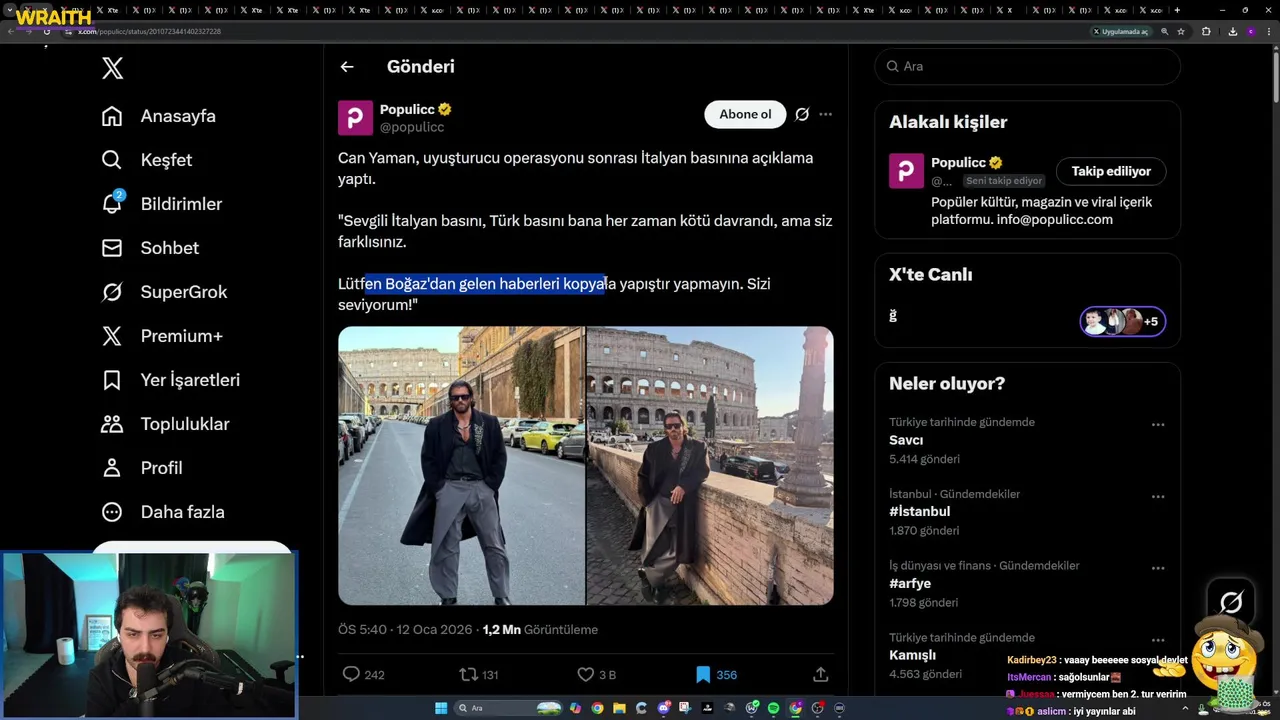Open the Kamışlı trending topic
This screenshot has width=1280, height=720.
(912, 656)
